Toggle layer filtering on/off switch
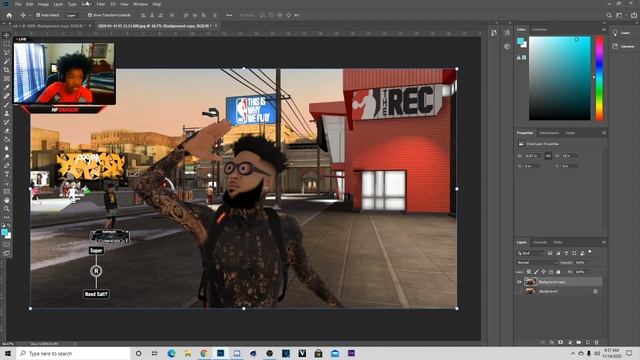This screenshot has width=640, height=360. [590, 253]
